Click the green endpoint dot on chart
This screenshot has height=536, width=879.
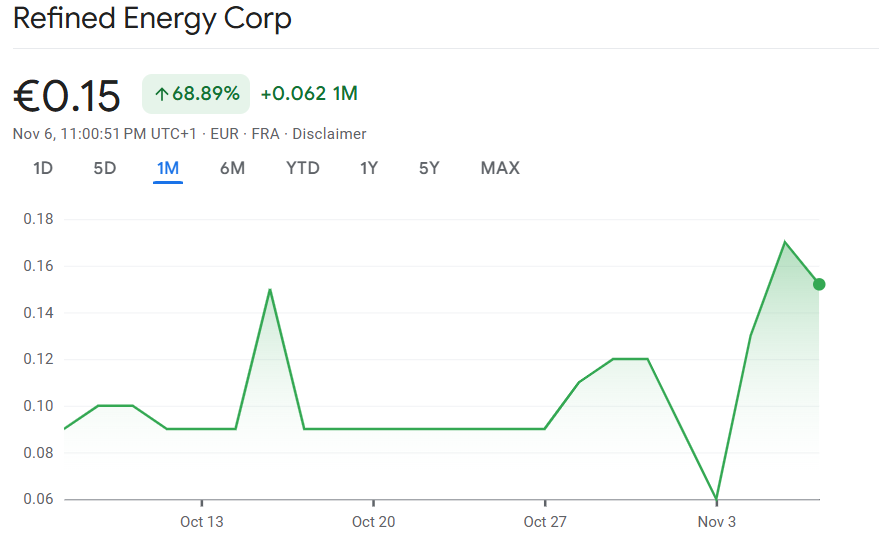coord(819,284)
